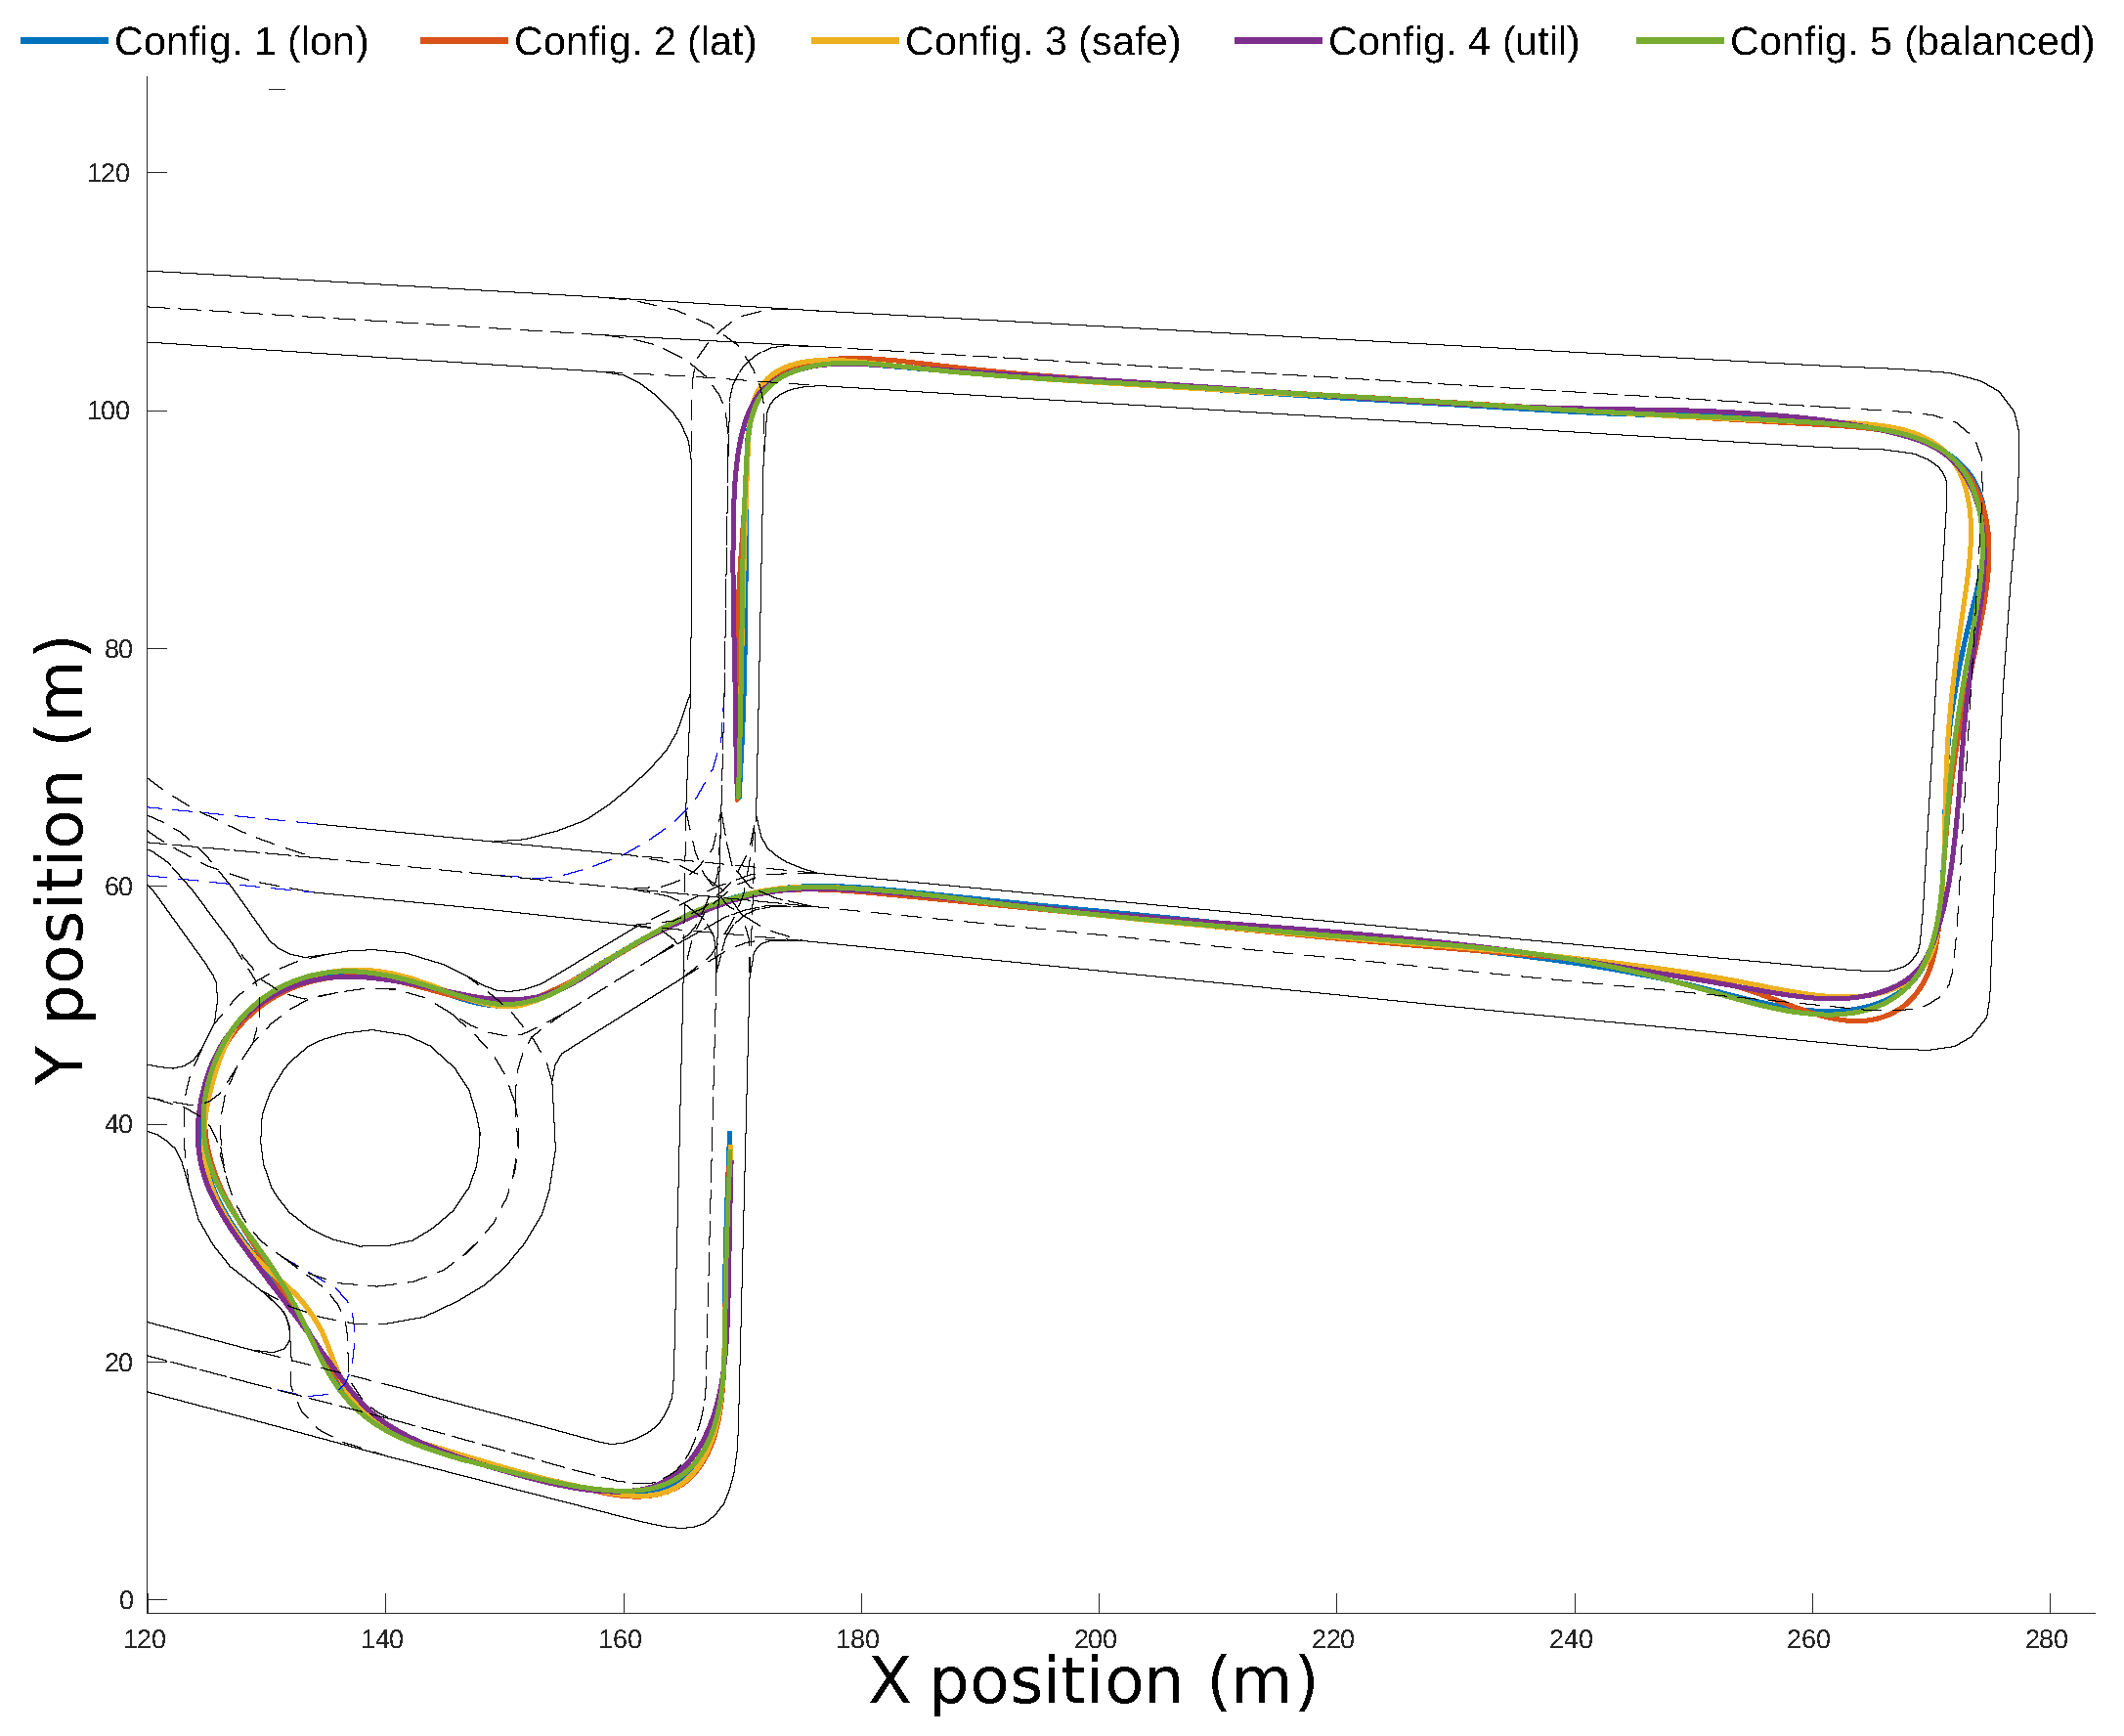Select the X position (m) axis label
Image resolution: width=2124 pixels, height=1736 pixels.
coord(1093,1680)
